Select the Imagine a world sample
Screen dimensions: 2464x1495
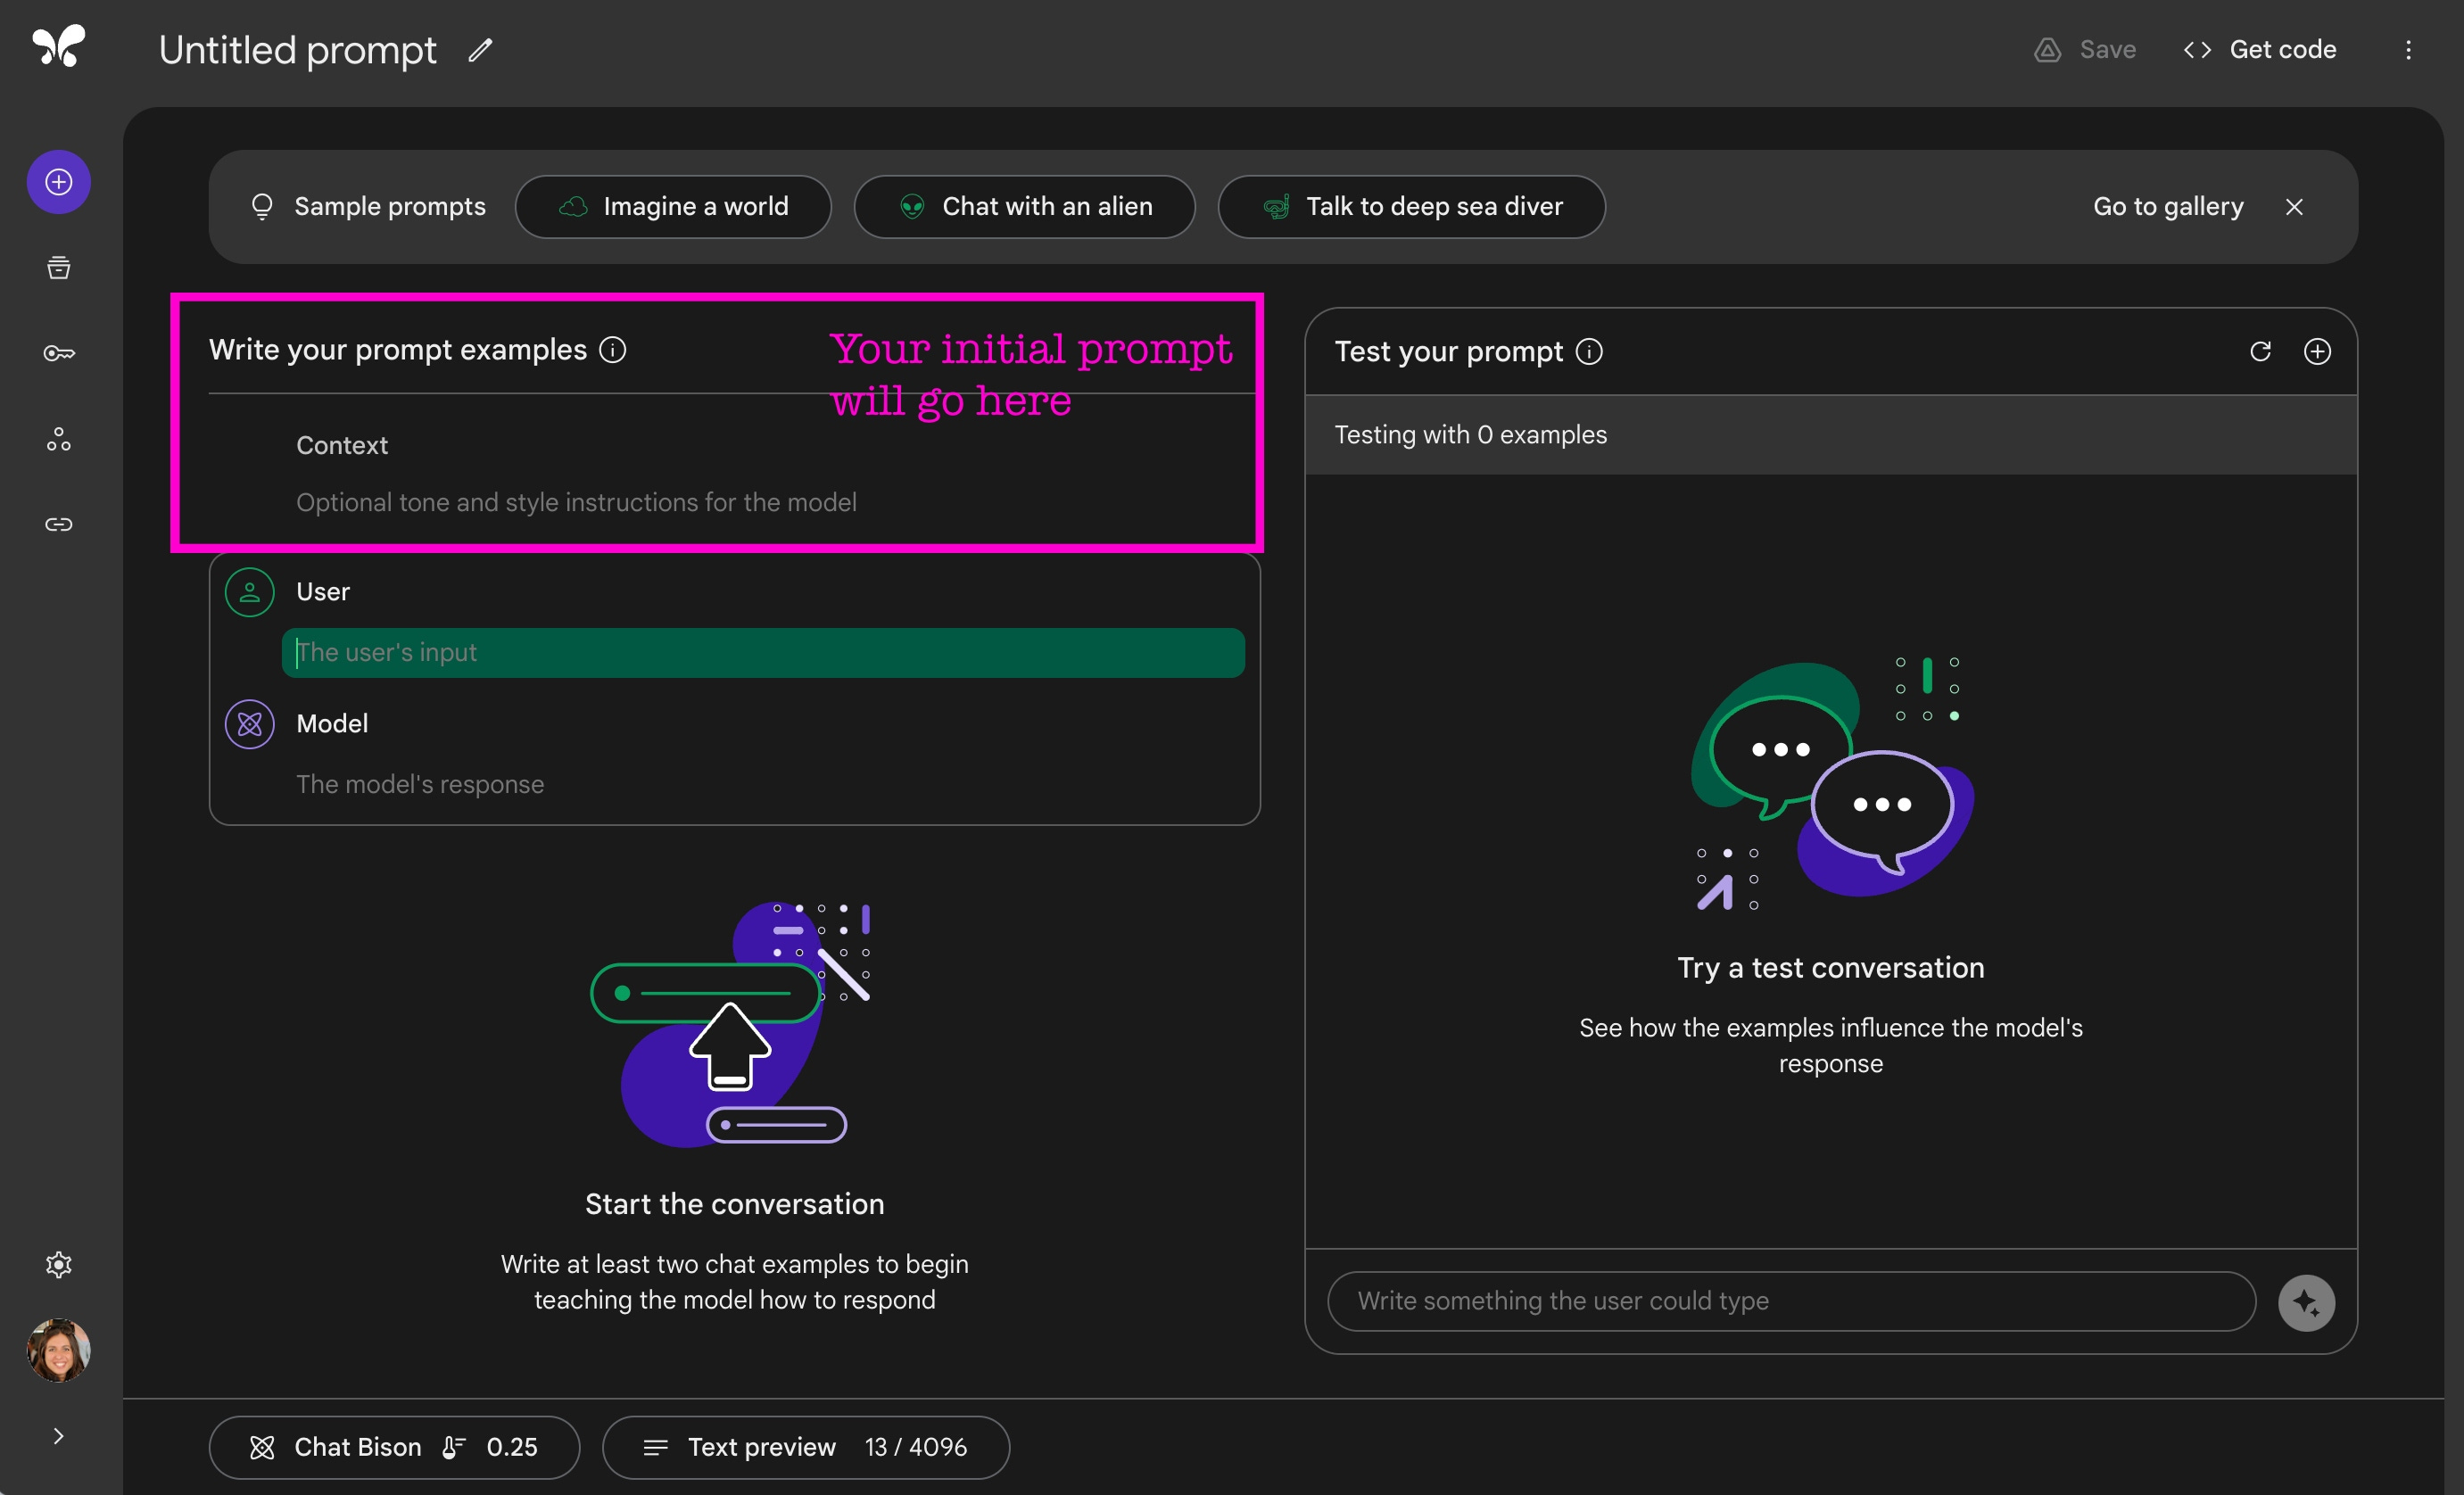[673, 207]
